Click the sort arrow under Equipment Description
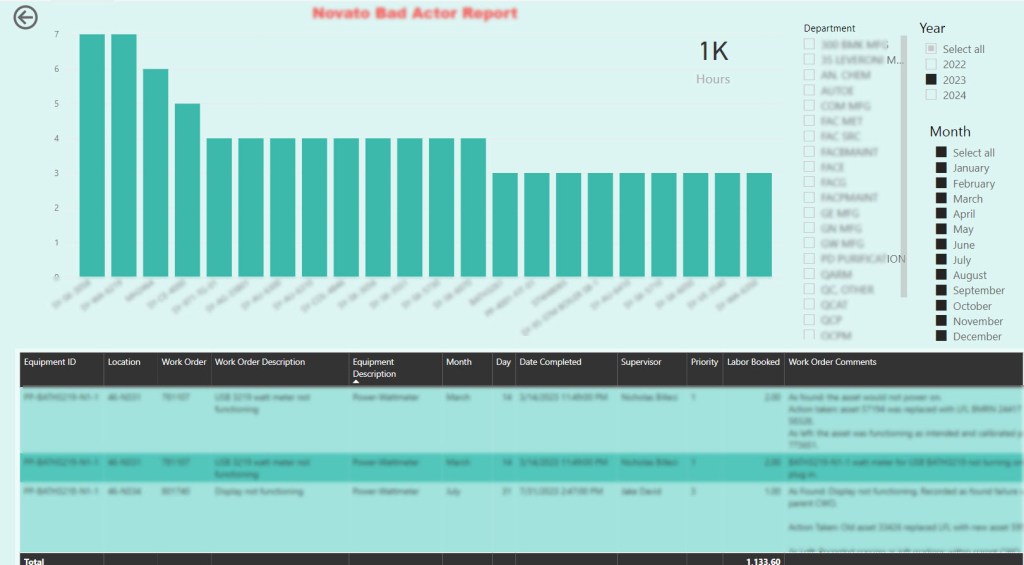The height and width of the screenshot is (565, 1024). pos(356,382)
